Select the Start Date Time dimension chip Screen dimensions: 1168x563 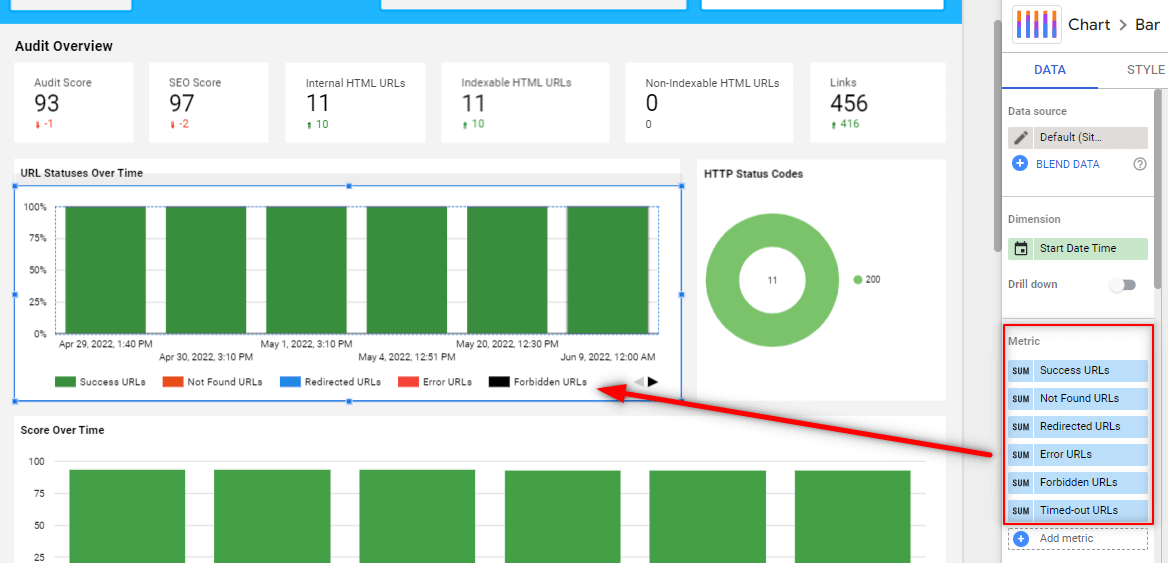(x=1078, y=249)
